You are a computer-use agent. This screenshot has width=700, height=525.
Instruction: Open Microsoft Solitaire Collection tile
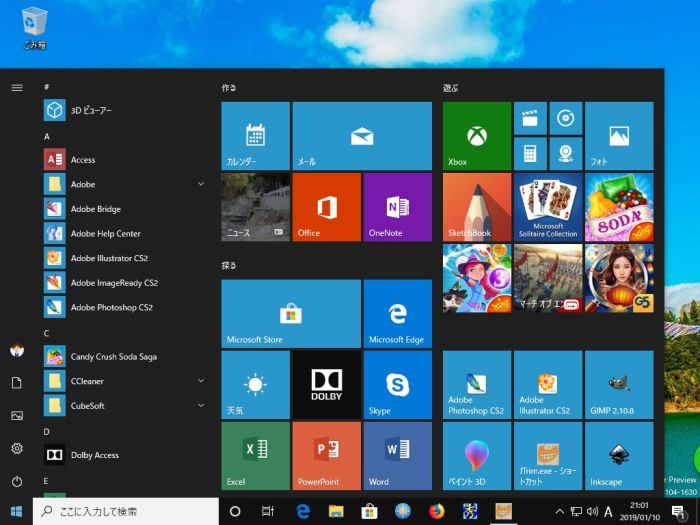(547, 206)
